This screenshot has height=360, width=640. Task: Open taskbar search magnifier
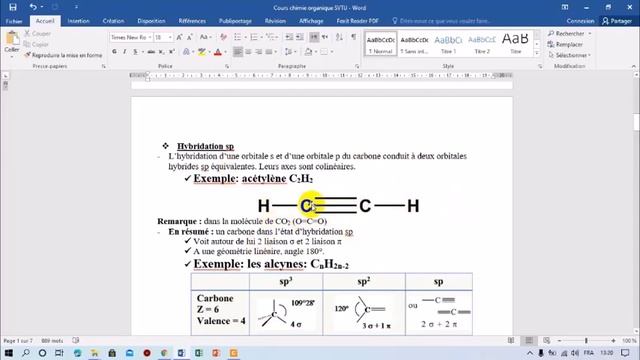(x=25, y=353)
